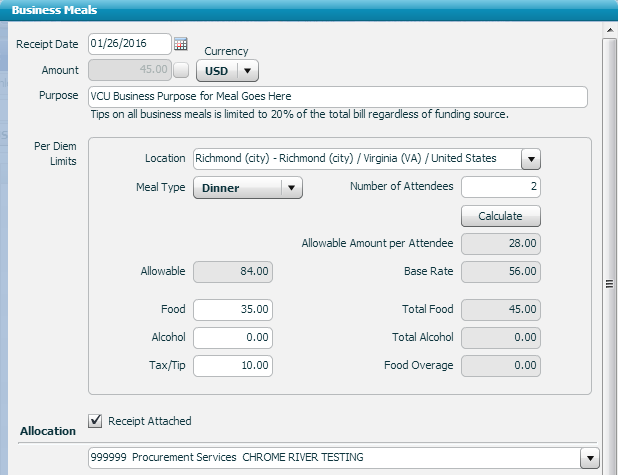Uncheck the Receipt Attached checkbox

tap(95, 421)
